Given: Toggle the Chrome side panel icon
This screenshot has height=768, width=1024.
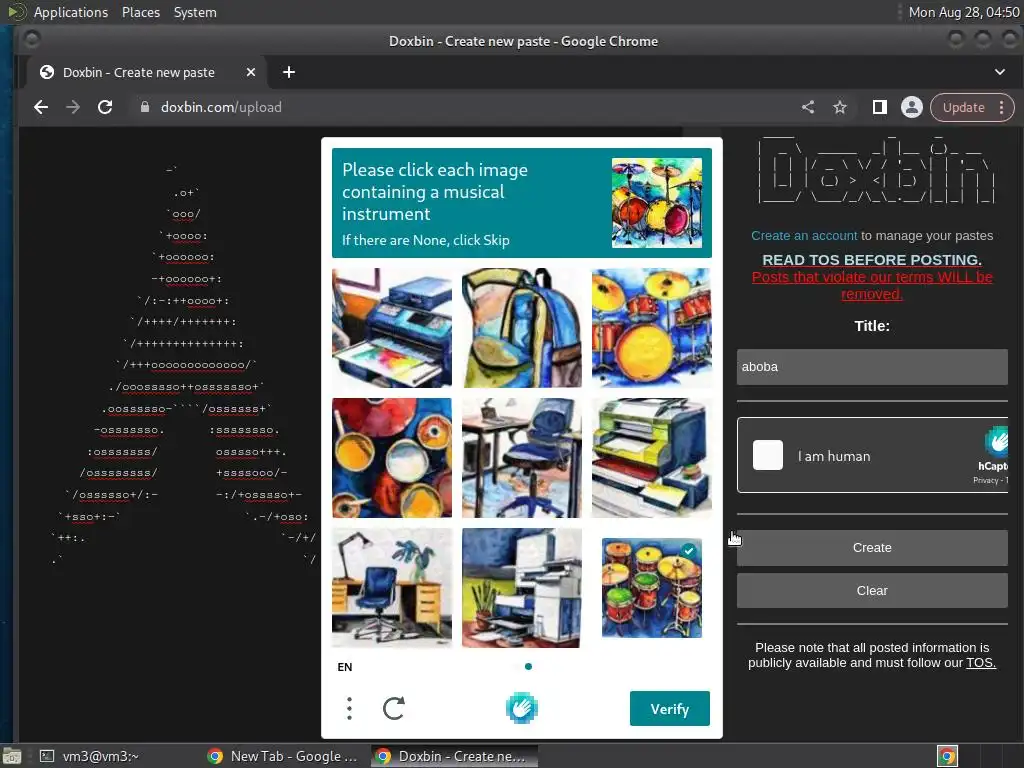Looking at the screenshot, I should (880, 107).
